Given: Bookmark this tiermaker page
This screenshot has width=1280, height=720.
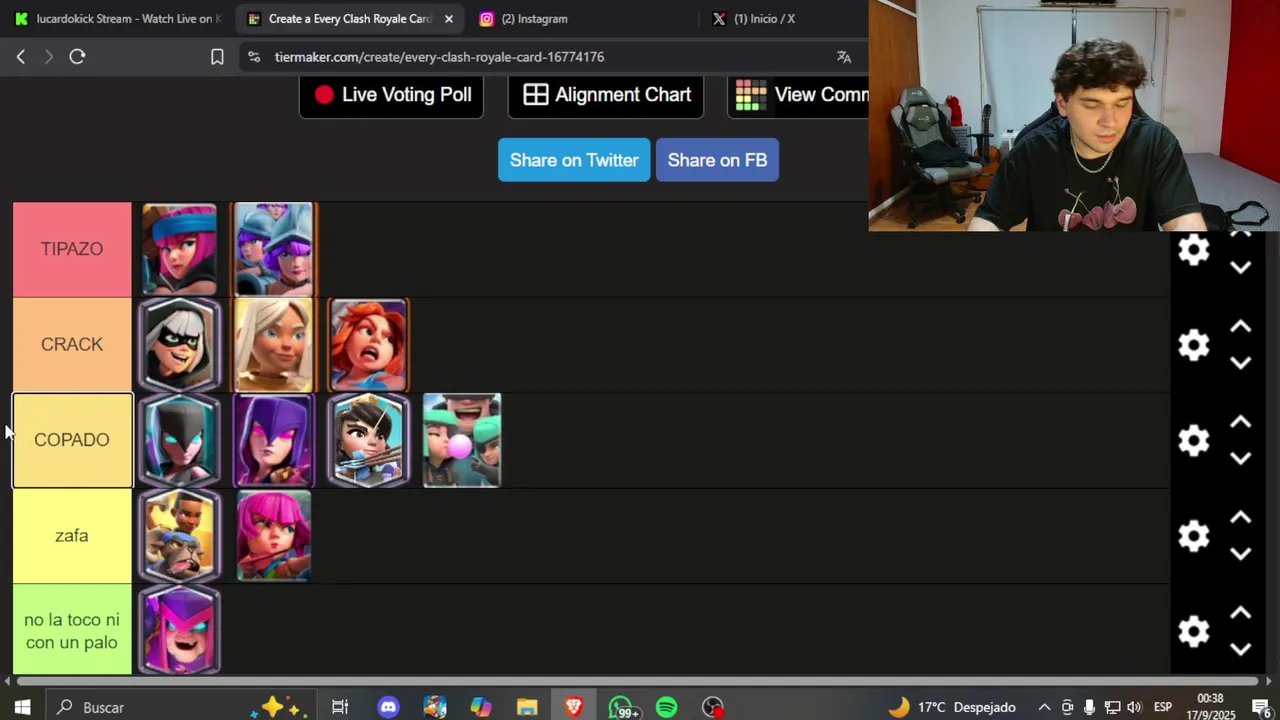Looking at the screenshot, I should pos(217,57).
